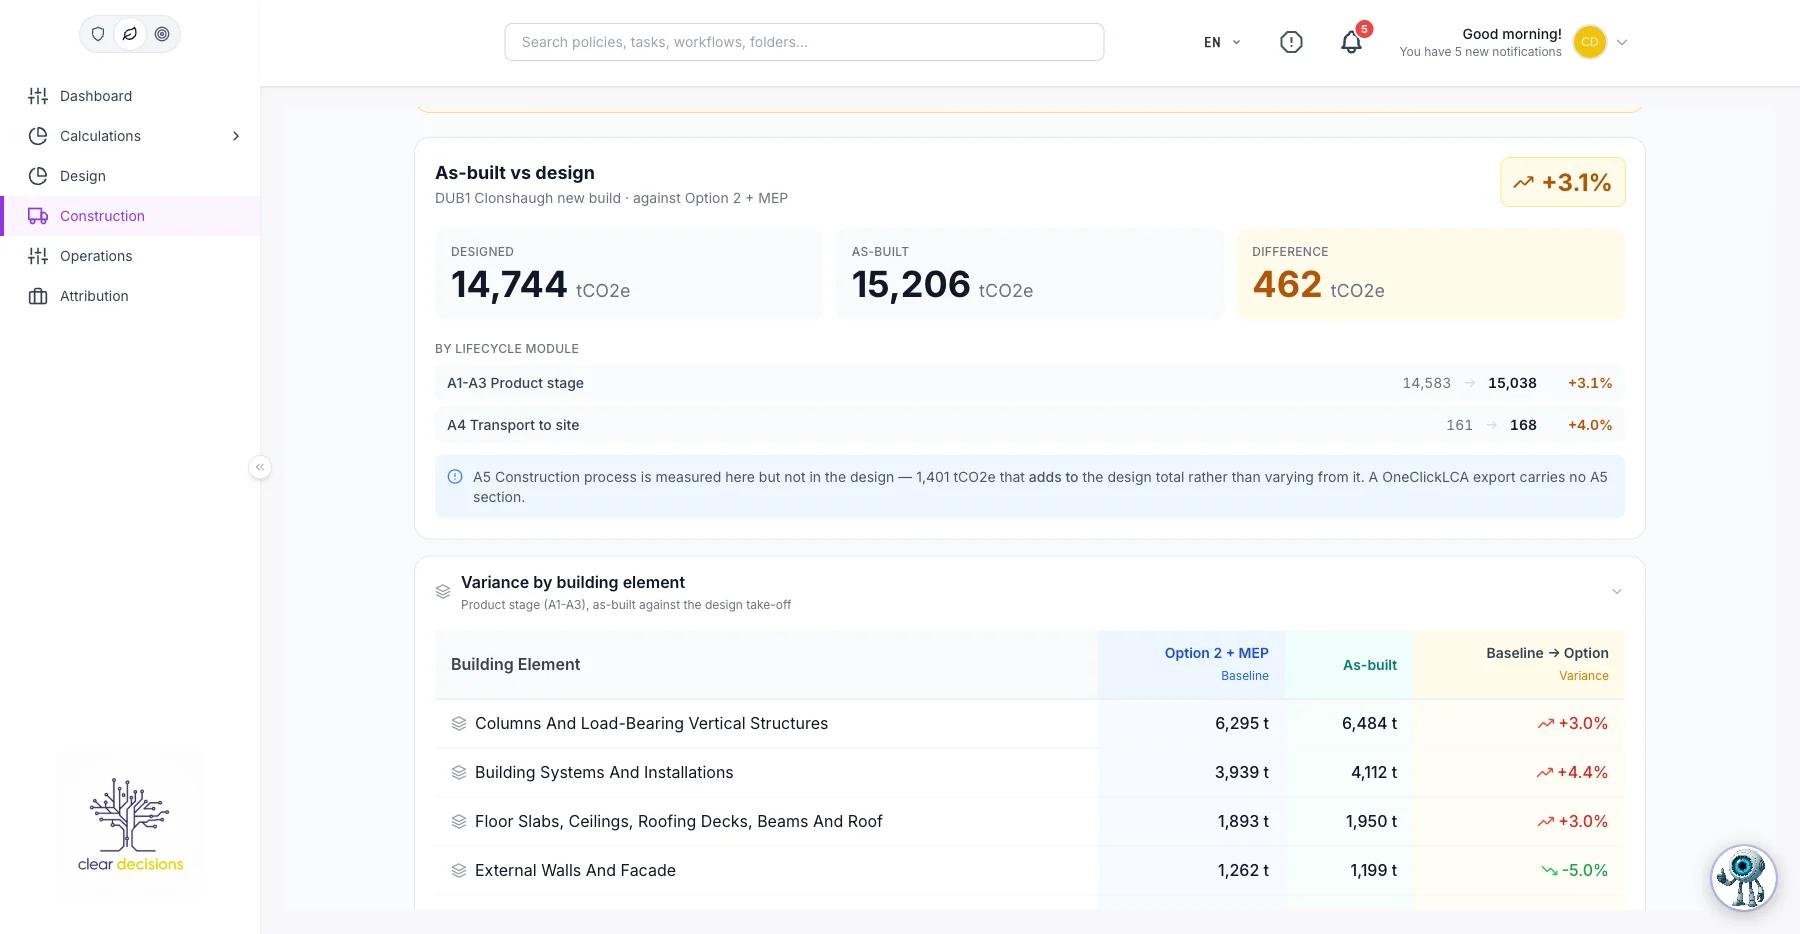Click the search policies input field
The width and height of the screenshot is (1800, 934).
(804, 42)
